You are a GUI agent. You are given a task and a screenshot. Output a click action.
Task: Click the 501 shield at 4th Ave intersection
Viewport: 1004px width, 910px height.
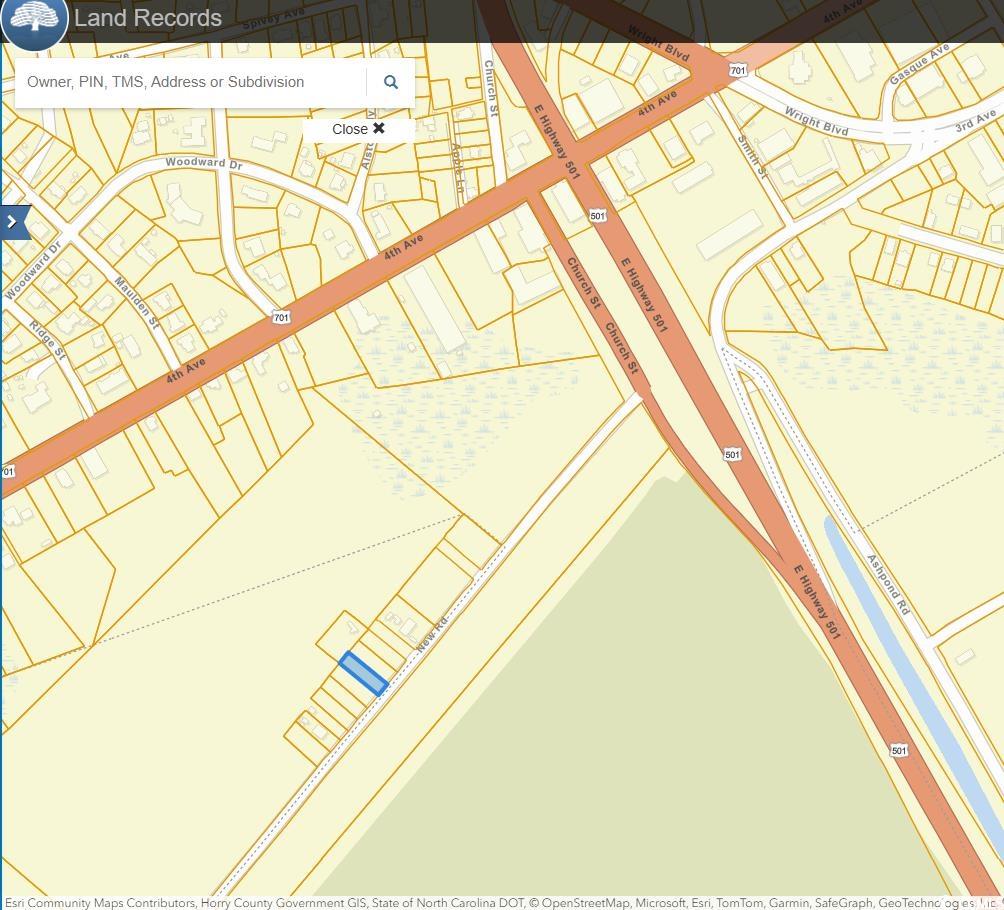[x=597, y=216]
